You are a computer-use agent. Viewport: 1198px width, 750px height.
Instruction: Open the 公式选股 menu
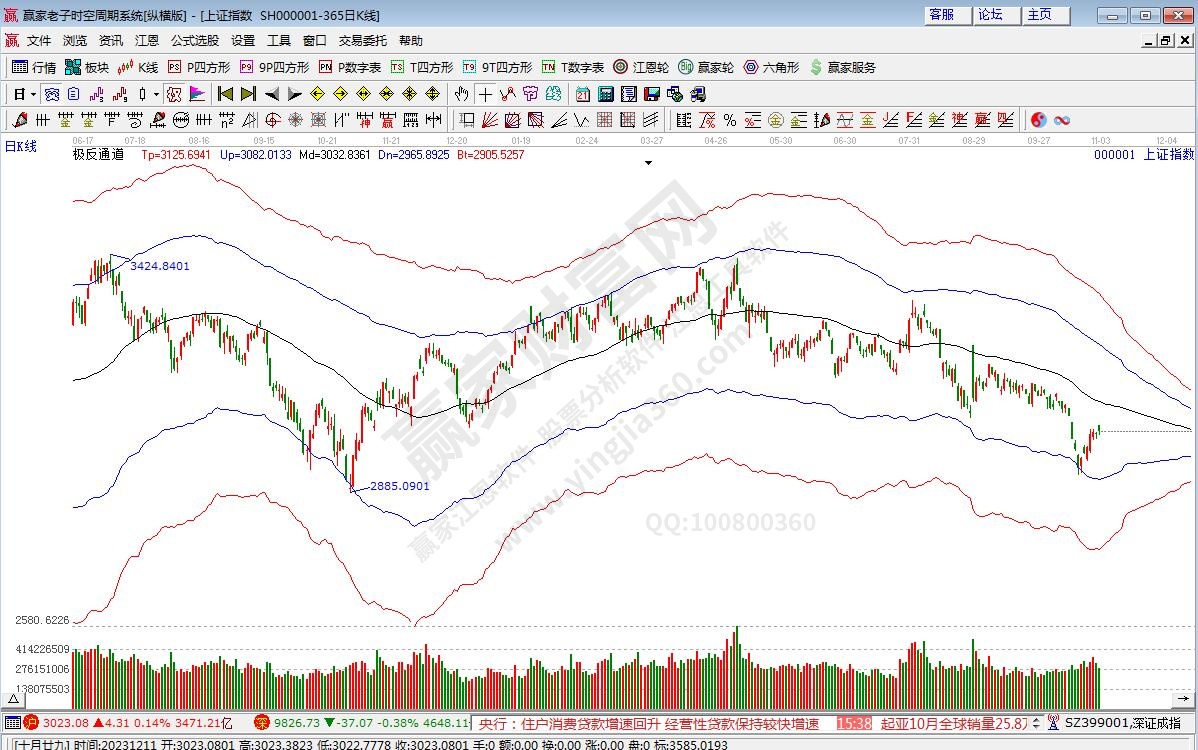(x=194, y=41)
